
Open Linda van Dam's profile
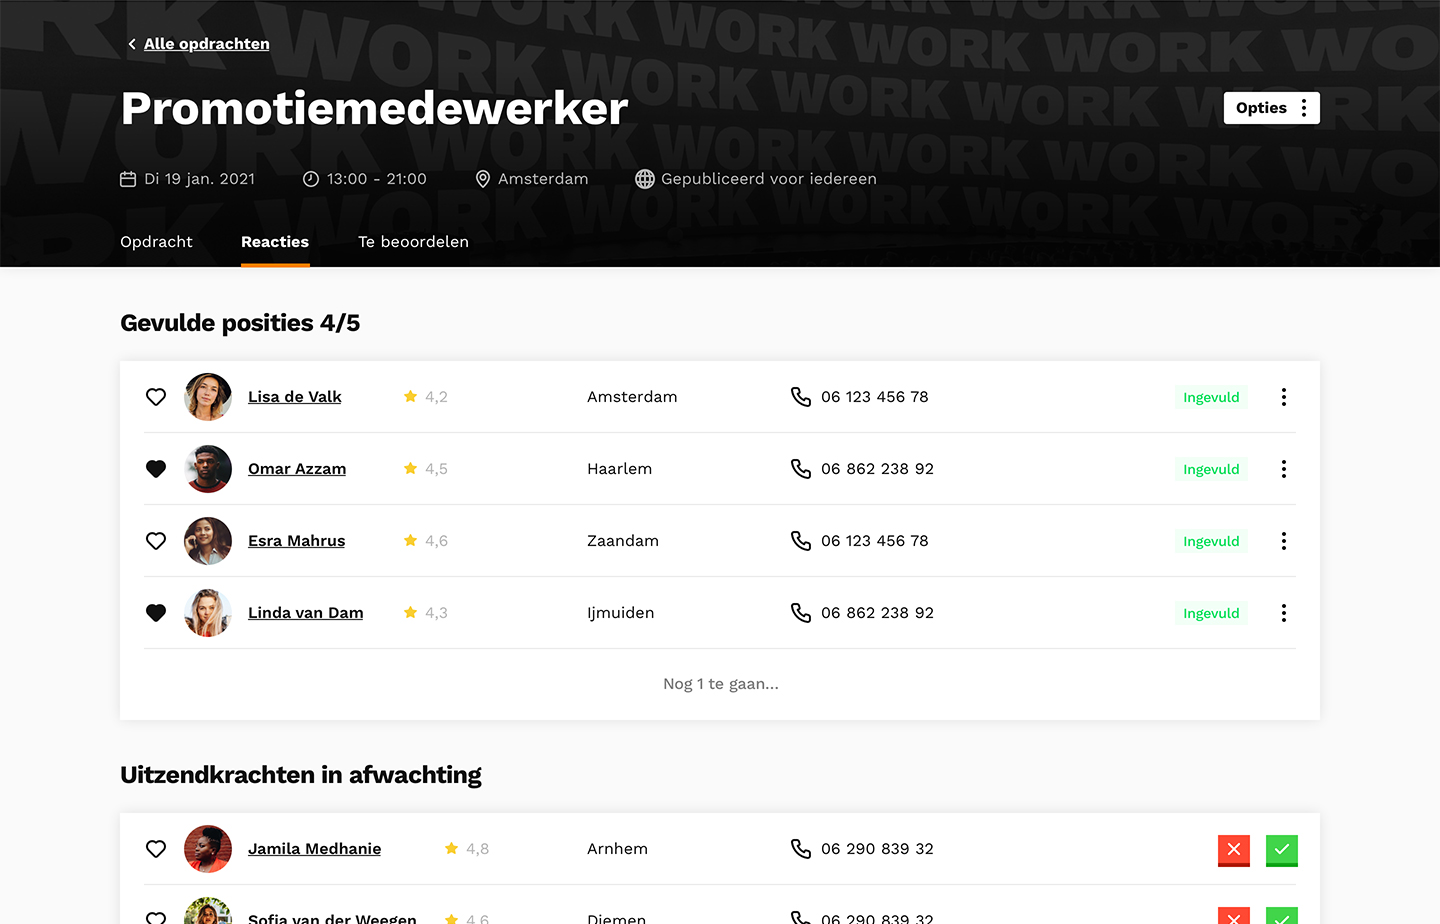pos(306,613)
